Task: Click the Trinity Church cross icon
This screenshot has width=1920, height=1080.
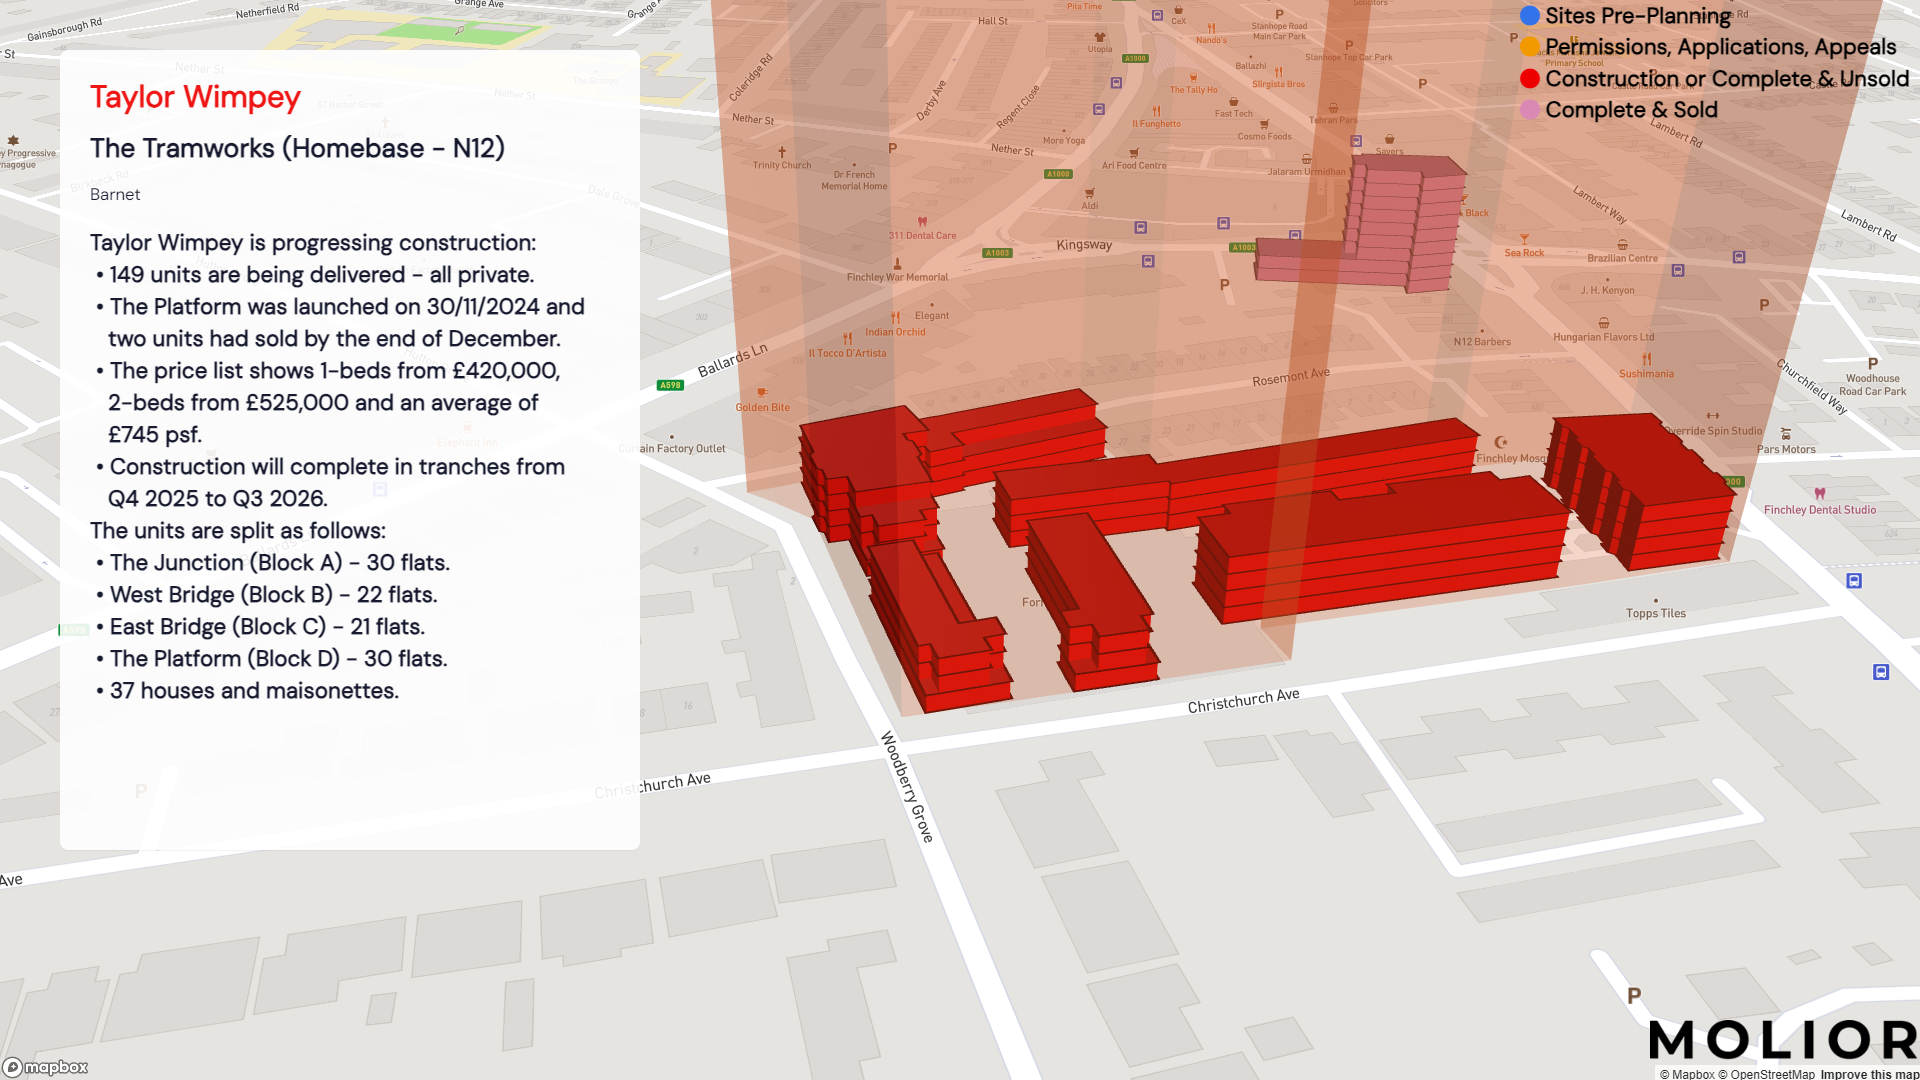Action: tap(782, 152)
